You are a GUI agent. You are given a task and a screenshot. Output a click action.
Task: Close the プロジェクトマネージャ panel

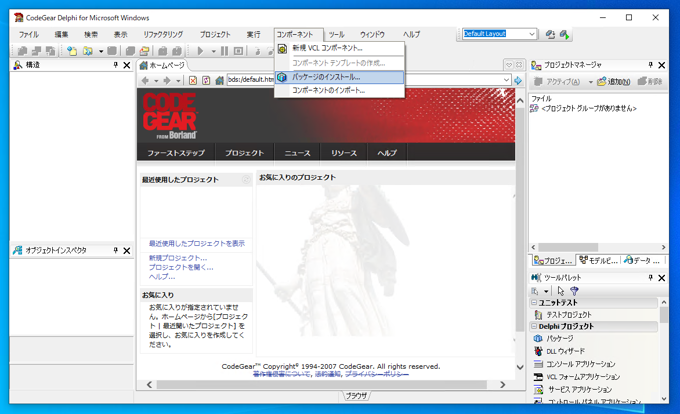click(x=662, y=65)
